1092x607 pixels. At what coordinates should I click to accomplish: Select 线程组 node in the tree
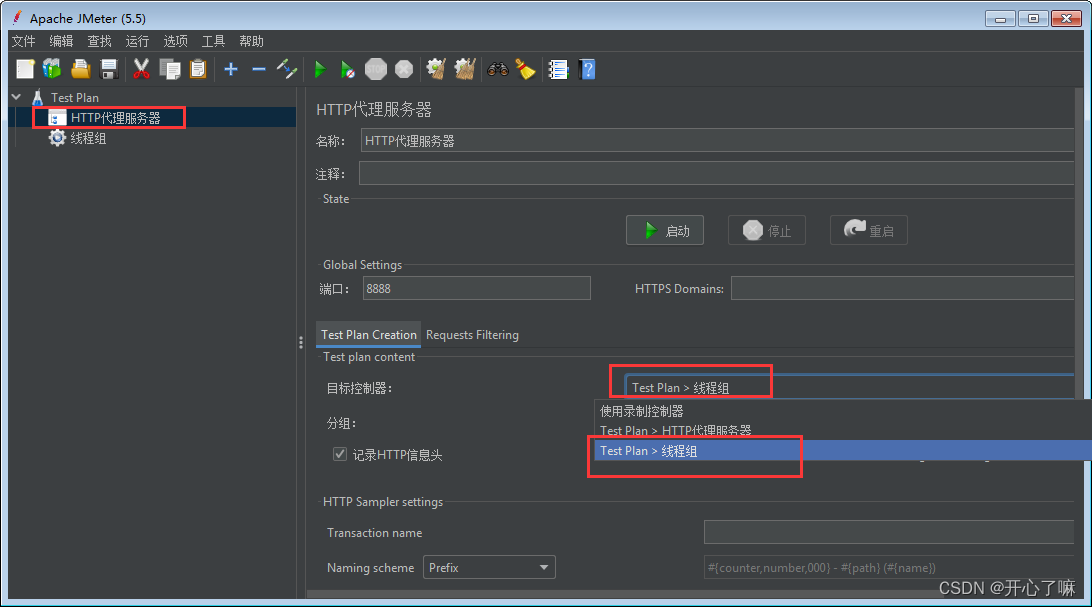88,138
